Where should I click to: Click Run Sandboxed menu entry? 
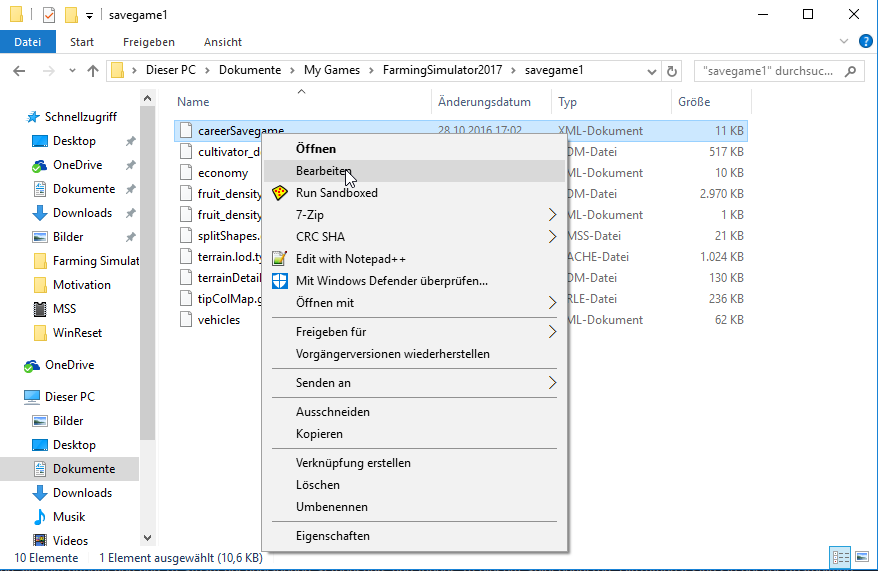[x=414, y=193]
